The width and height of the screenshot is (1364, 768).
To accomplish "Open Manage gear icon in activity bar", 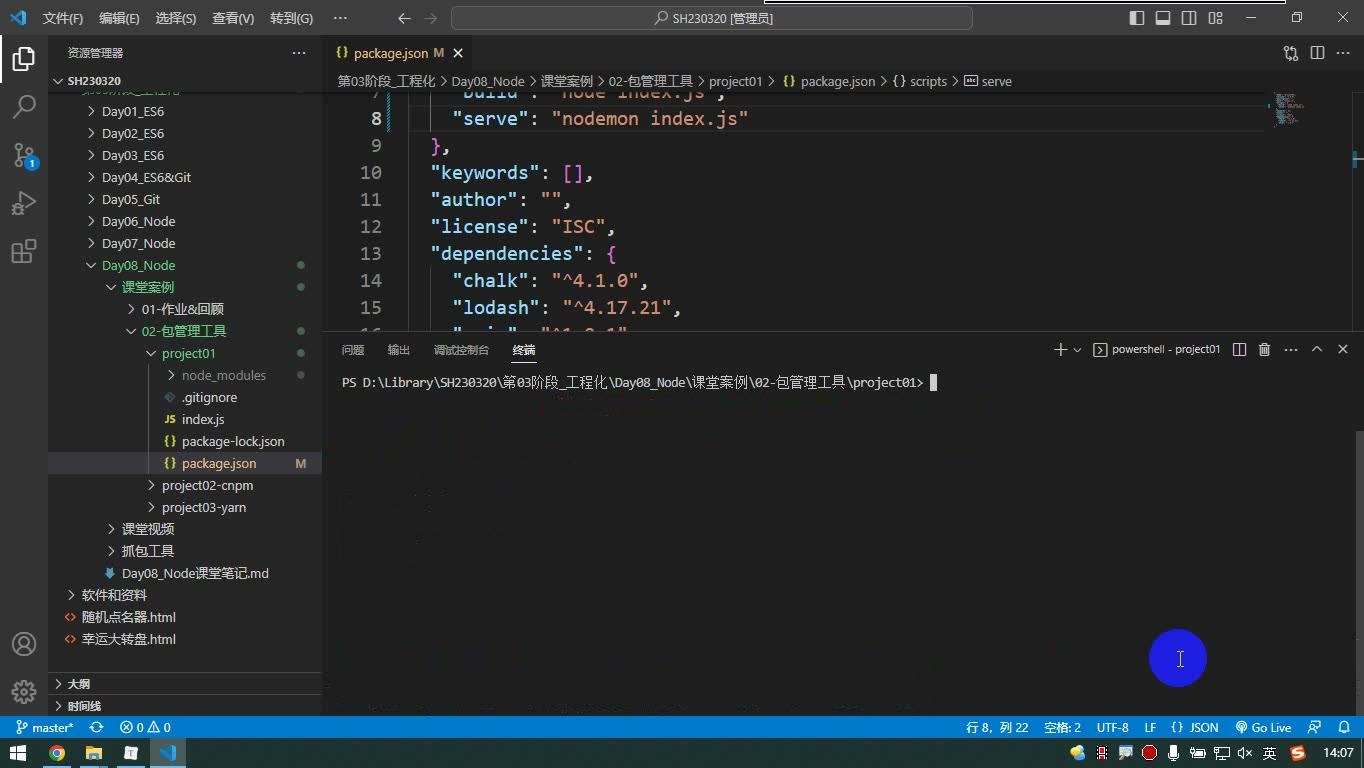I will coord(24,691).
